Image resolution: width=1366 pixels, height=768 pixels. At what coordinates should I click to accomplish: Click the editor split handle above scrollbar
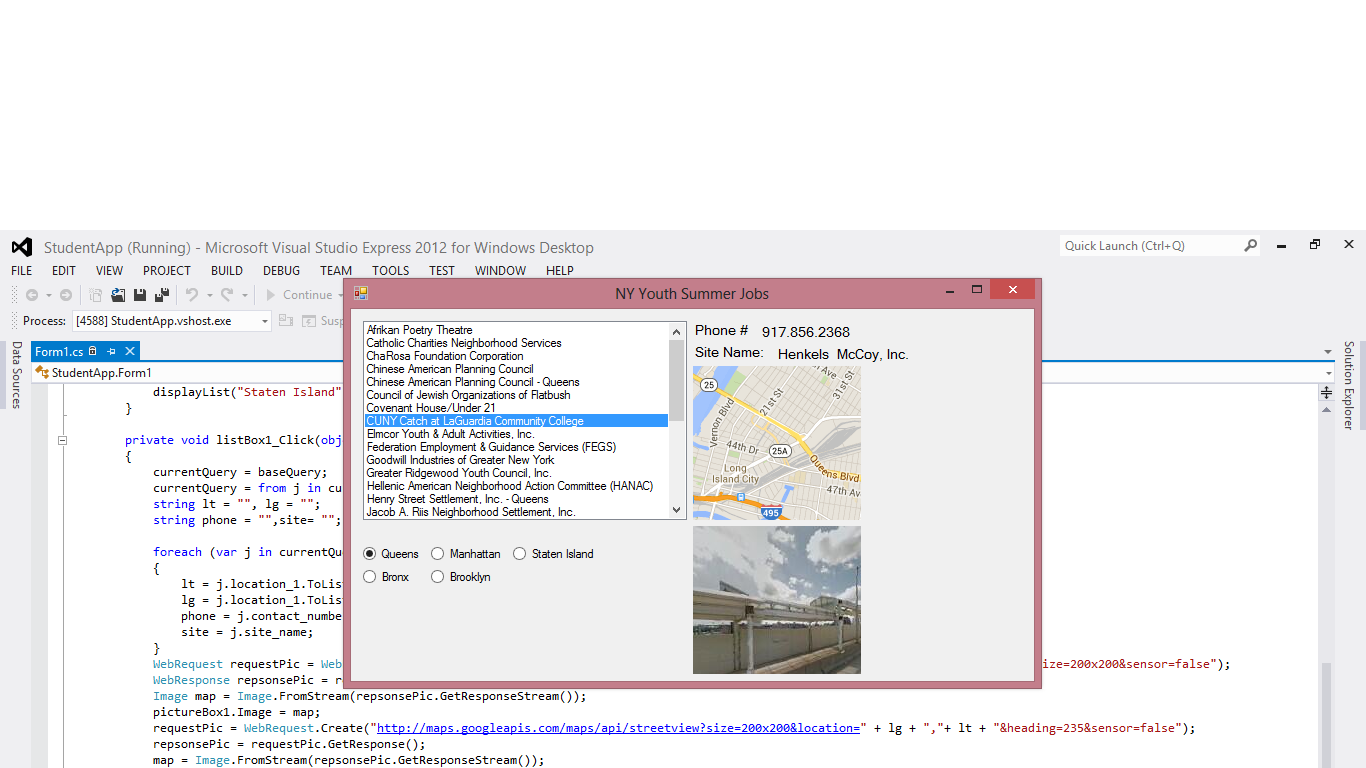tap(1327, 392)
